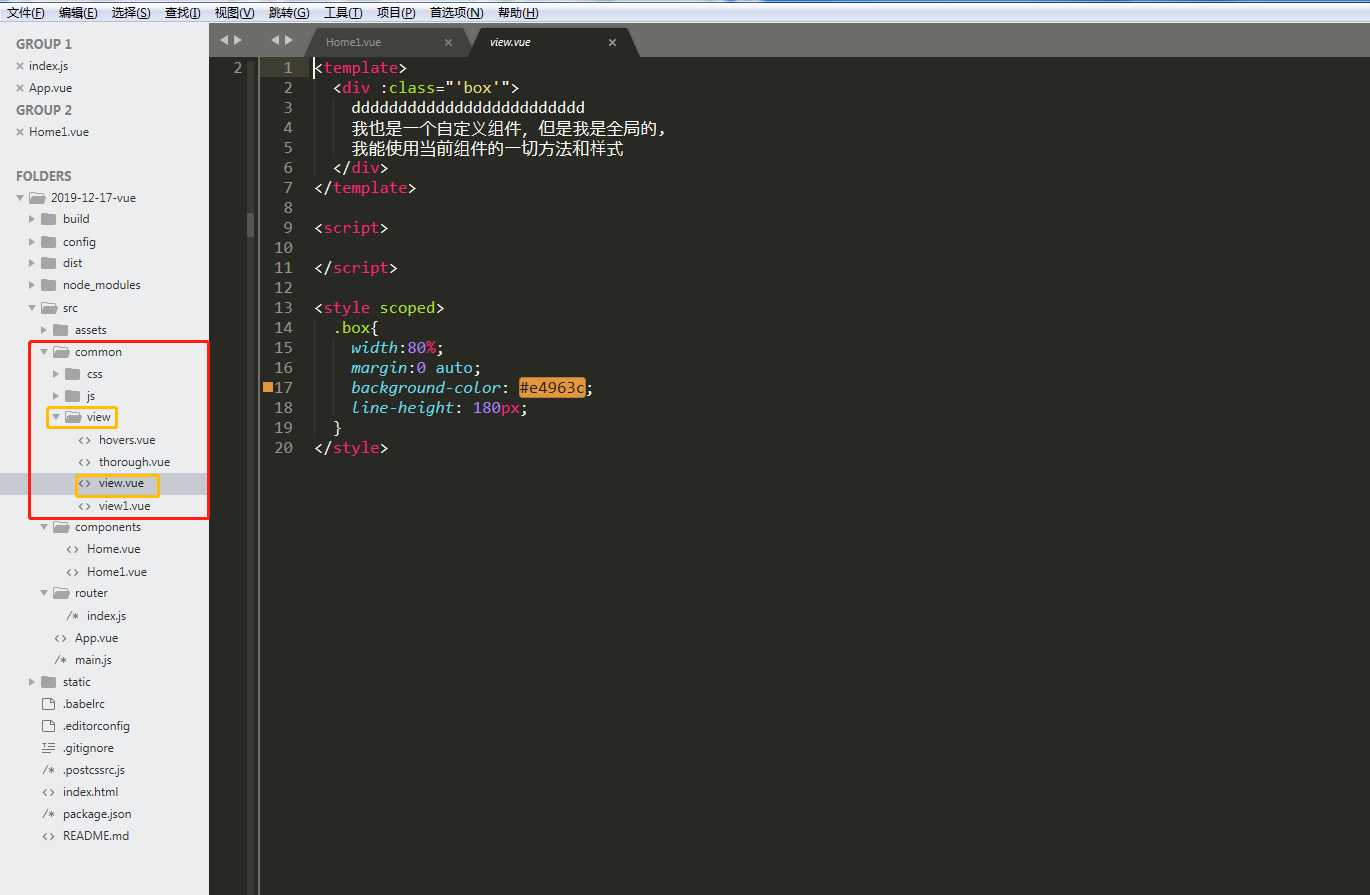Image resolution: width=1370 pixels, height=895 pixels.
Task: Open the 帮助(H) menu
Action: point(518,12)
